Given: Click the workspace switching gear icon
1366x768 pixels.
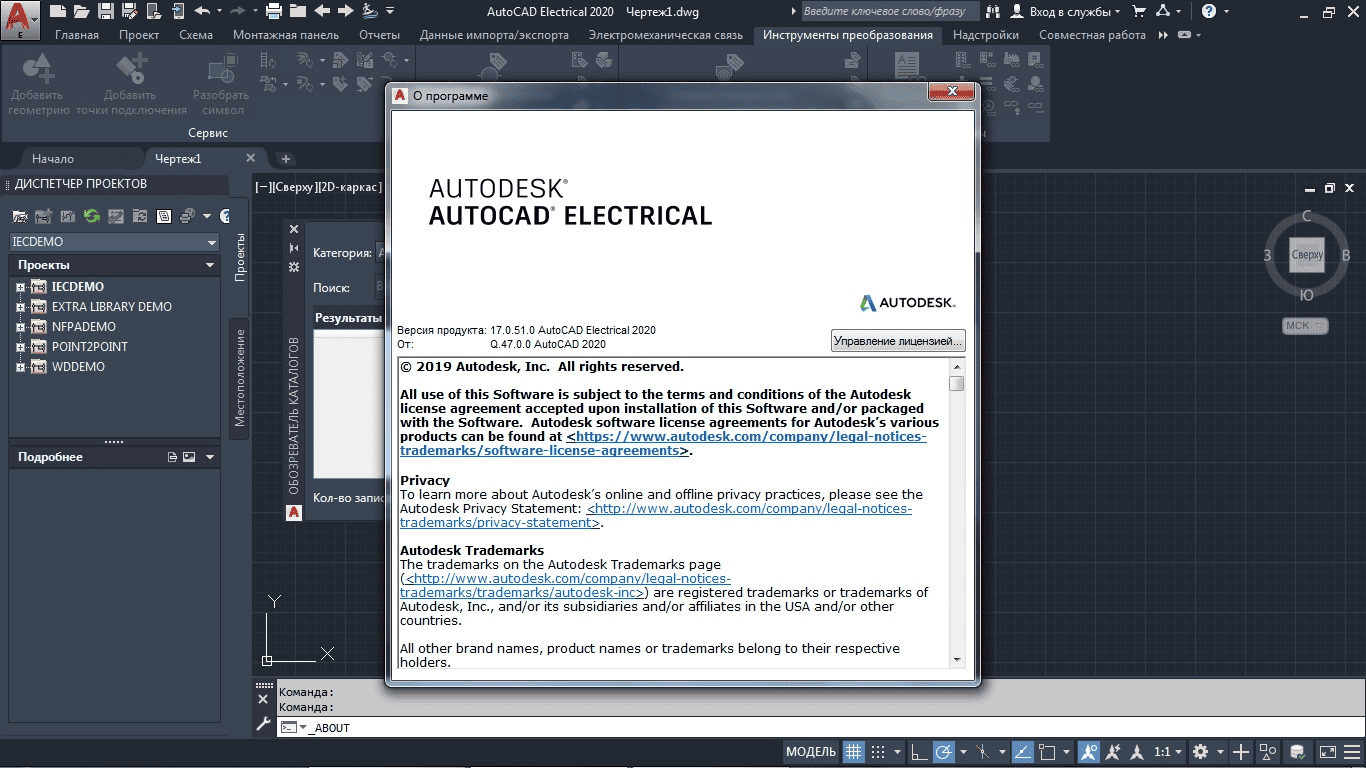Looking at the screenshot, I should click(x=1201, y=752).
